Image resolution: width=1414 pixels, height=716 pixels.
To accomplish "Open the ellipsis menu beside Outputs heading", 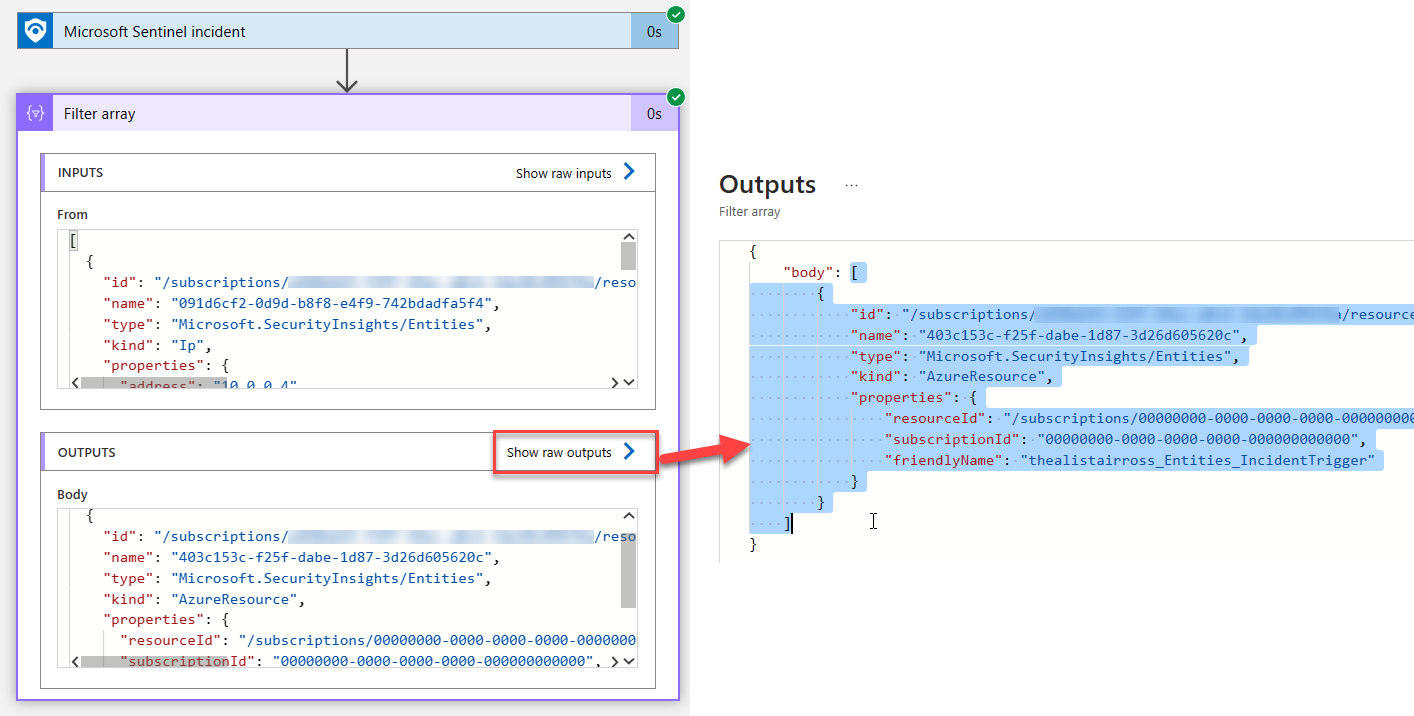I will pos(852,185).
